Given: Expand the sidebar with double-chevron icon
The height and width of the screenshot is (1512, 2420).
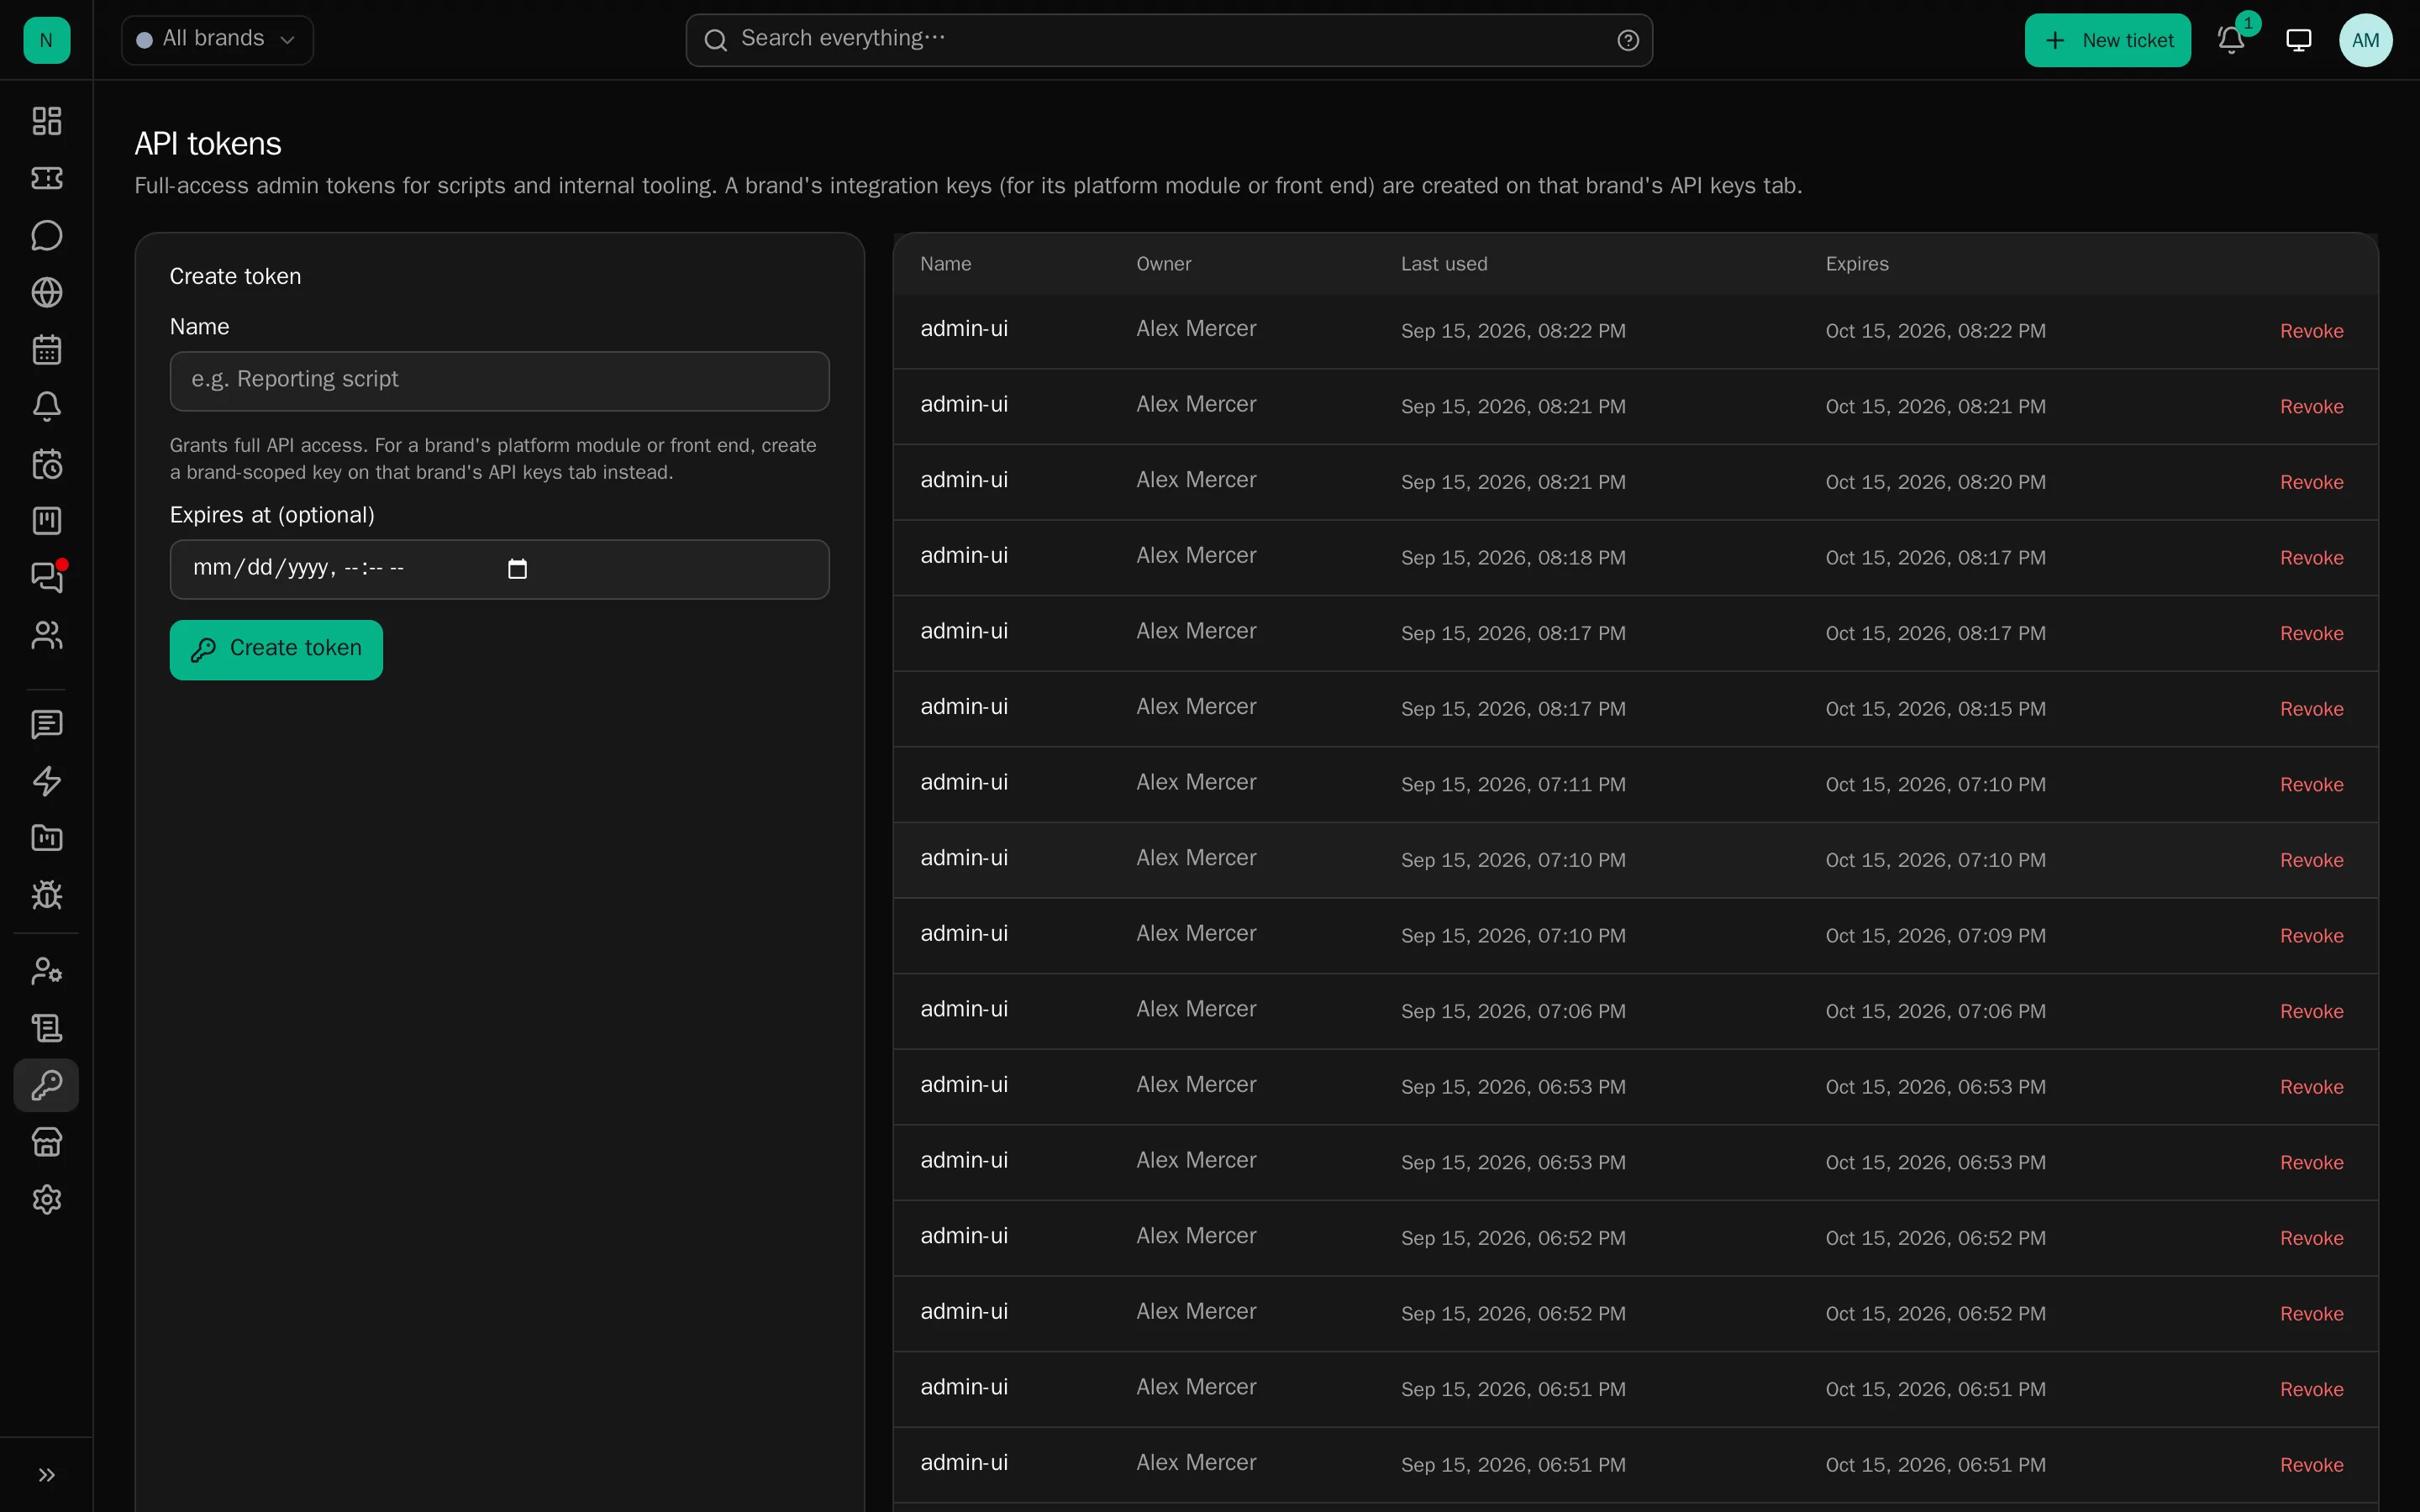Looking at the screenshot, I should tap(47, 1475).
